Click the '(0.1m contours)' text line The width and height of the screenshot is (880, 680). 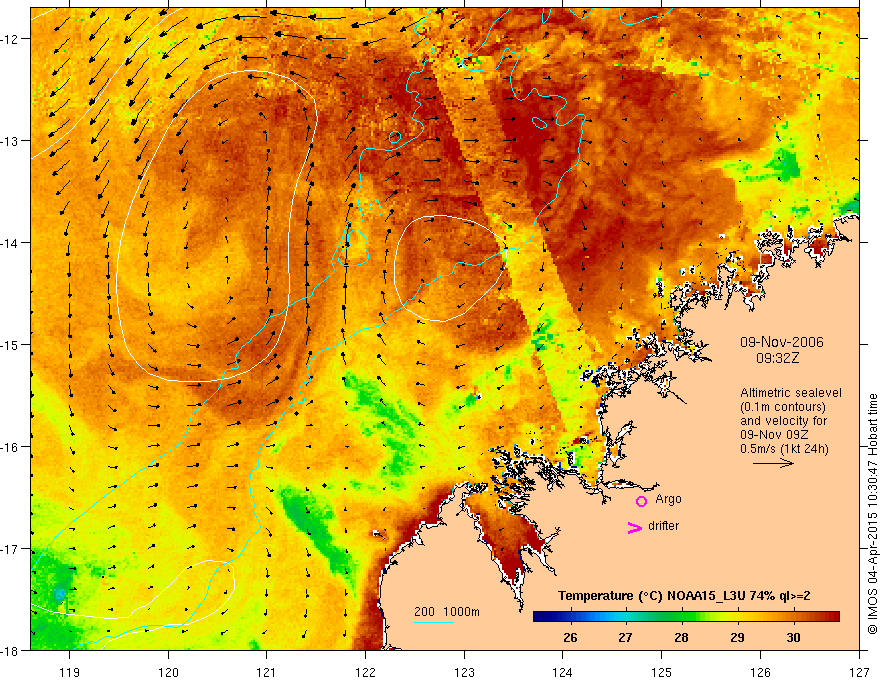point(783,407)
